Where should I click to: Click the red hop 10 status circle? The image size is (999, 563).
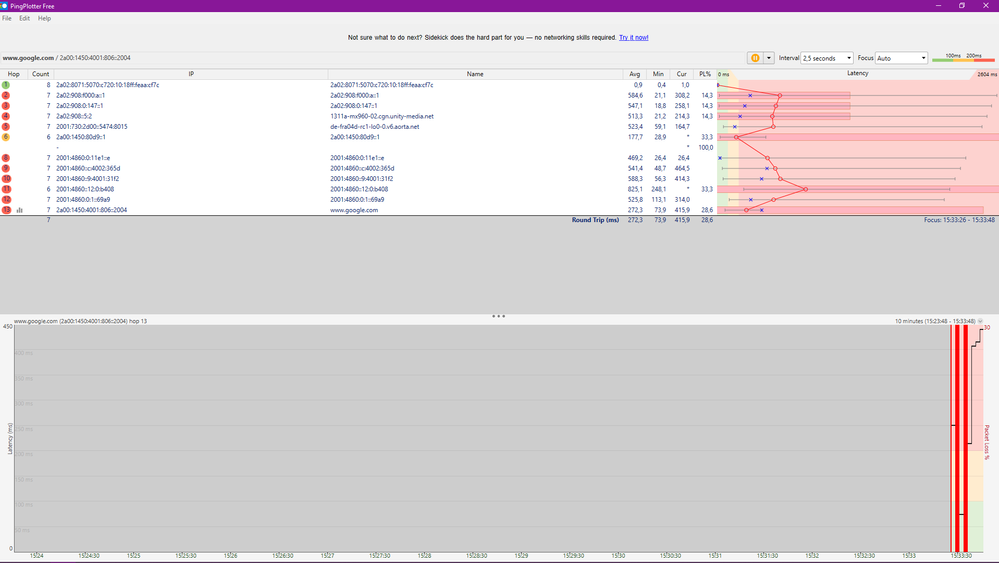pos(6,179)
